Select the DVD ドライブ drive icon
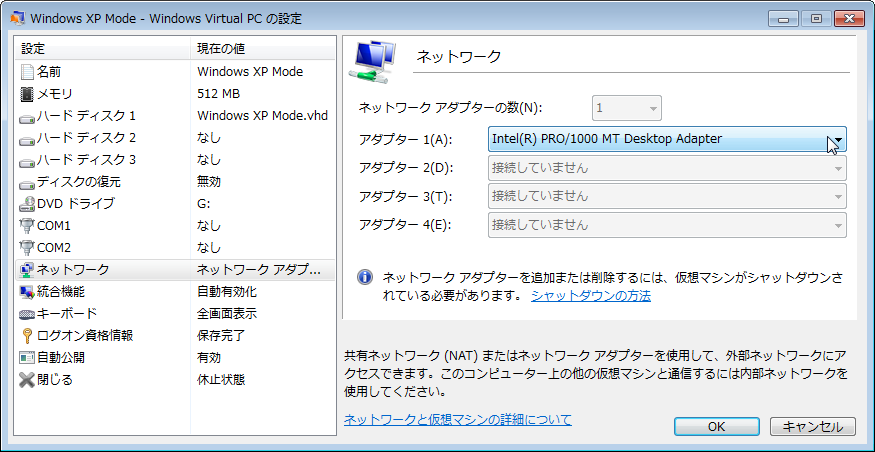The height and width of the screenshot is (452, 875). [x=26, y=204]
